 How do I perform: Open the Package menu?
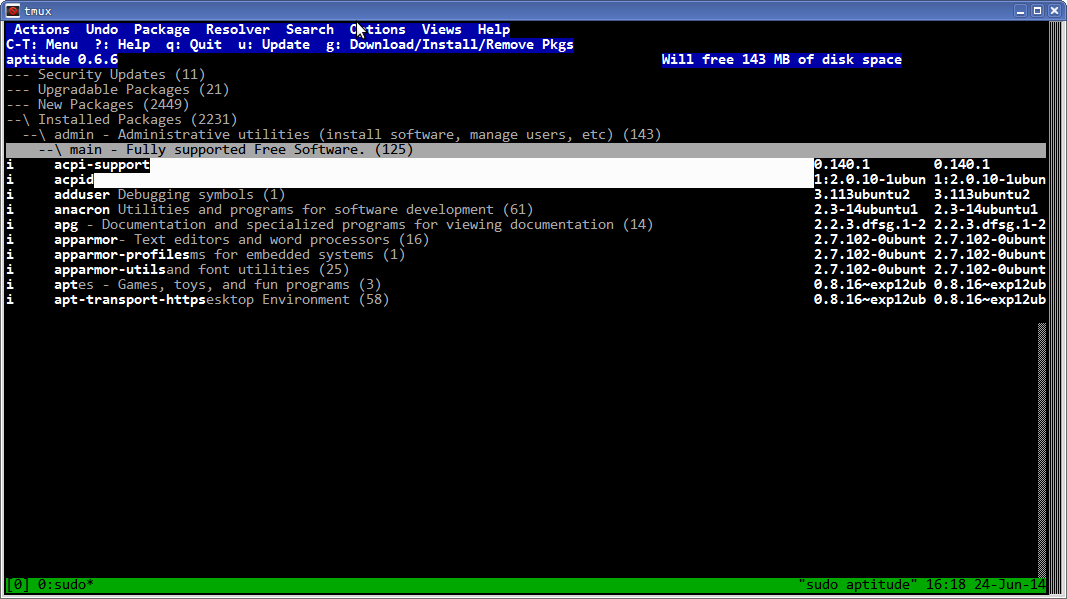[162, 29]
